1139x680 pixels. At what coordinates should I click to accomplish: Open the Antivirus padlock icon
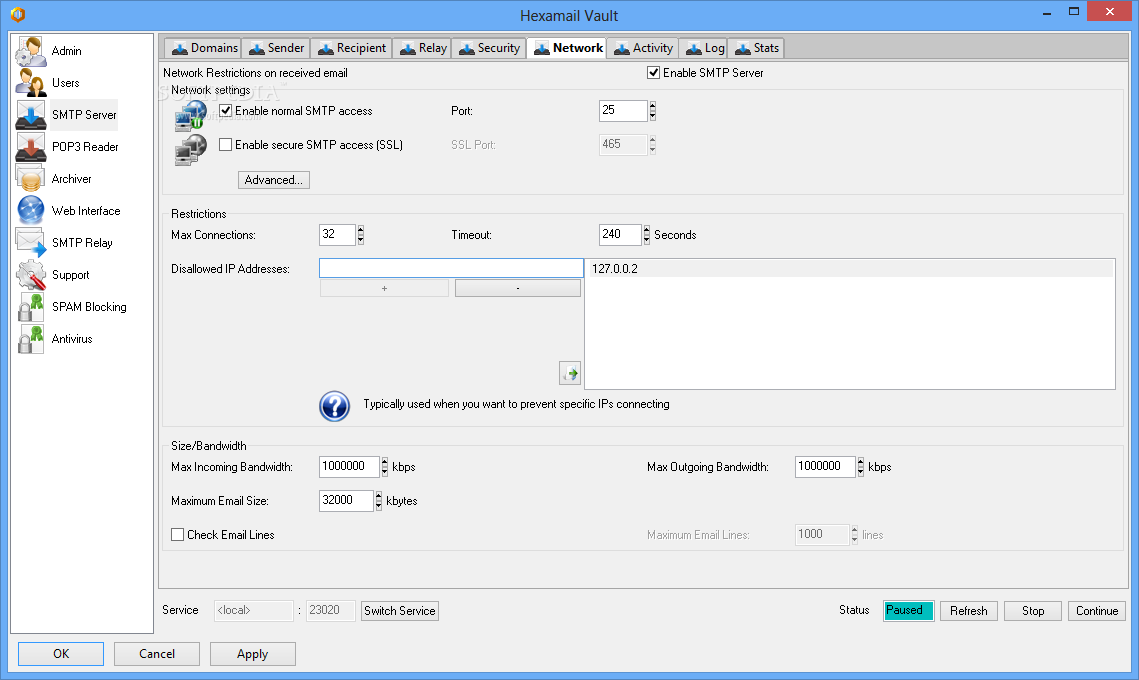[x=31, y=339]
